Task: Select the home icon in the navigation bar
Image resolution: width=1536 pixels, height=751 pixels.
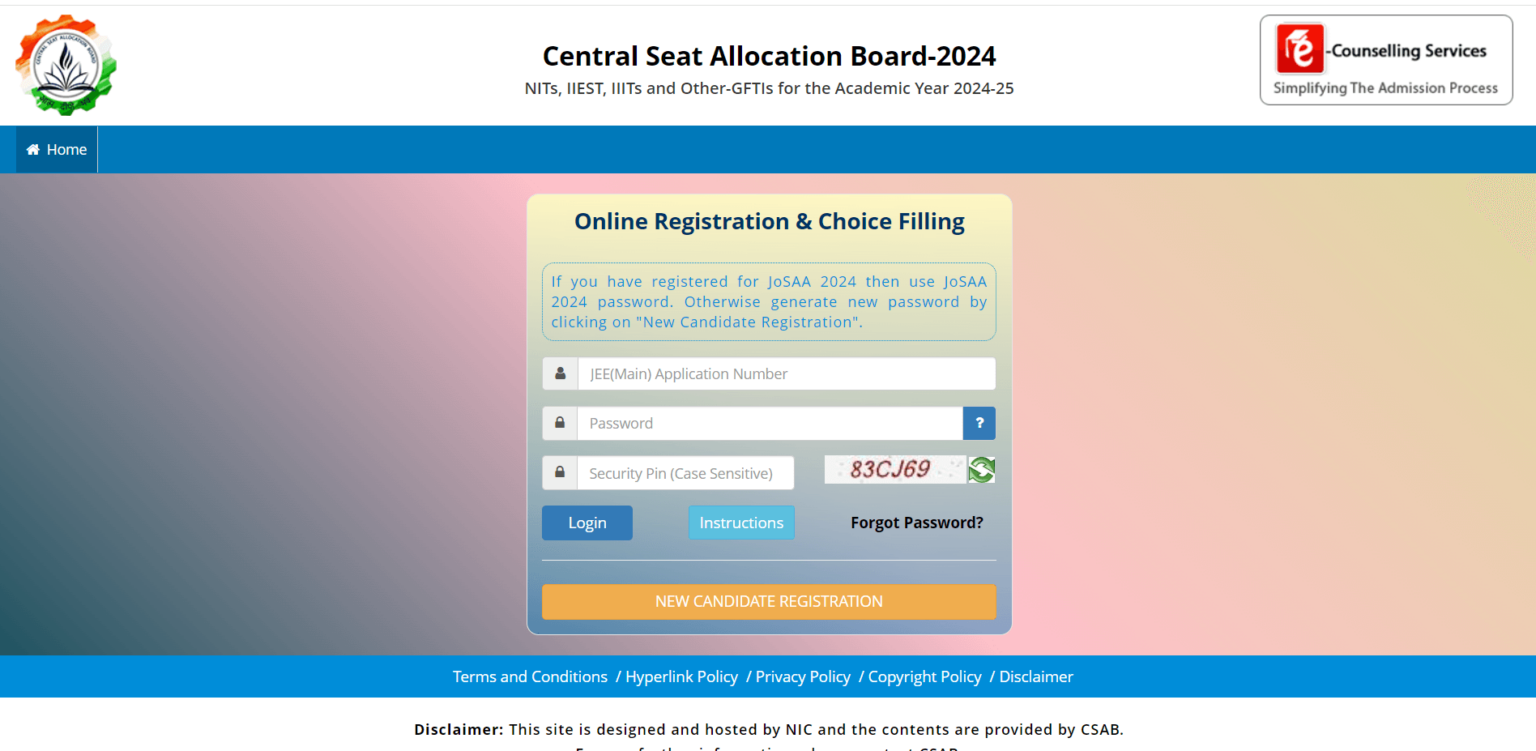Action: coord(34,148)
